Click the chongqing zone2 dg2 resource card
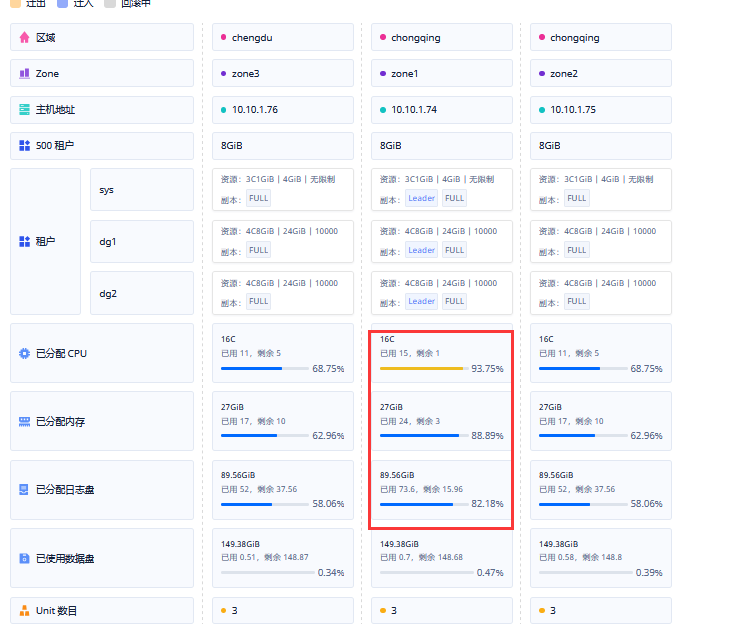 click(x=600, y=293)
